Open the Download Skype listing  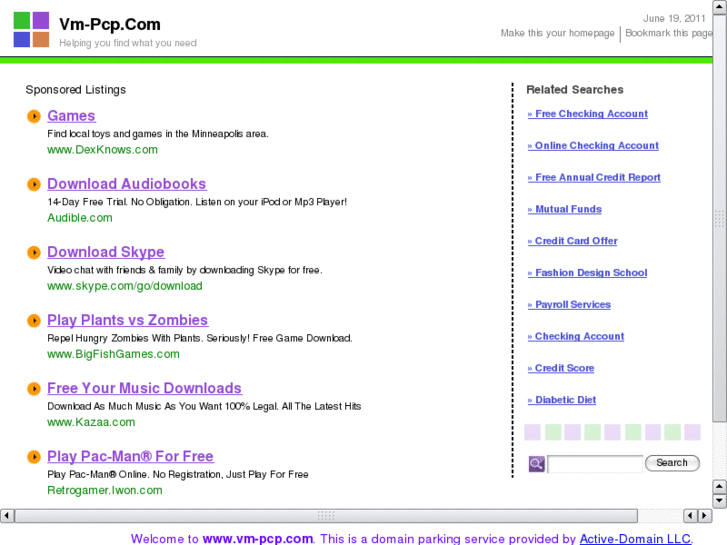pos(106,252)
